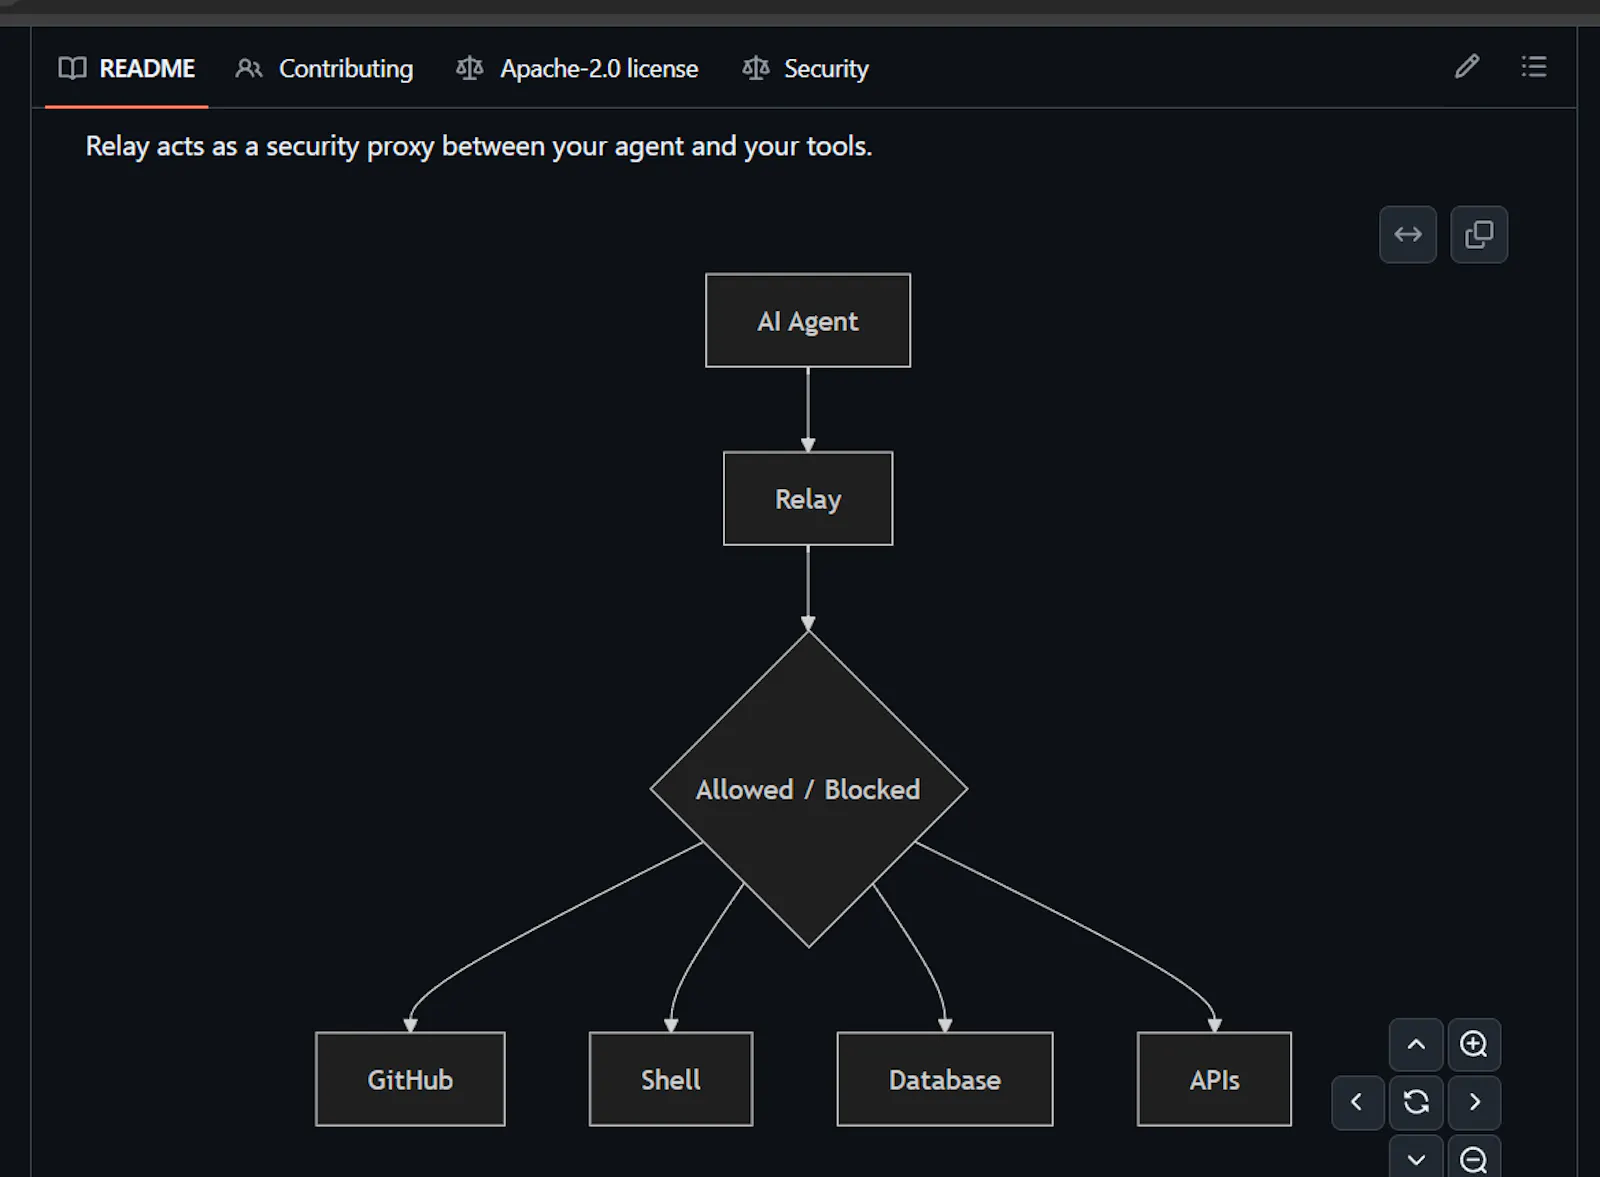Pan the diagram left
The image size is (1600, 1177).
[x=1358, y=1102]
